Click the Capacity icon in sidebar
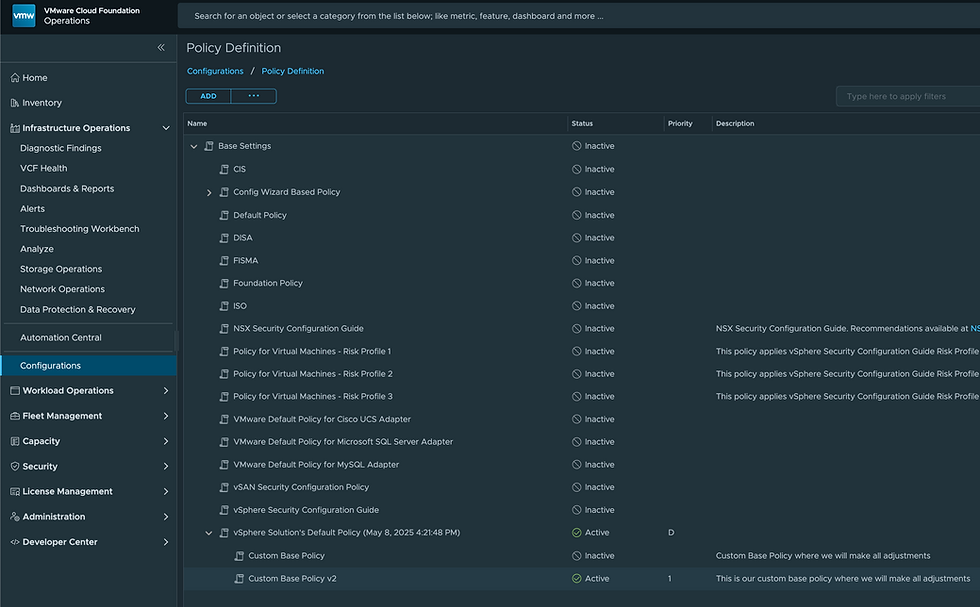Screen dimensions: 980x607 [14, 441]
